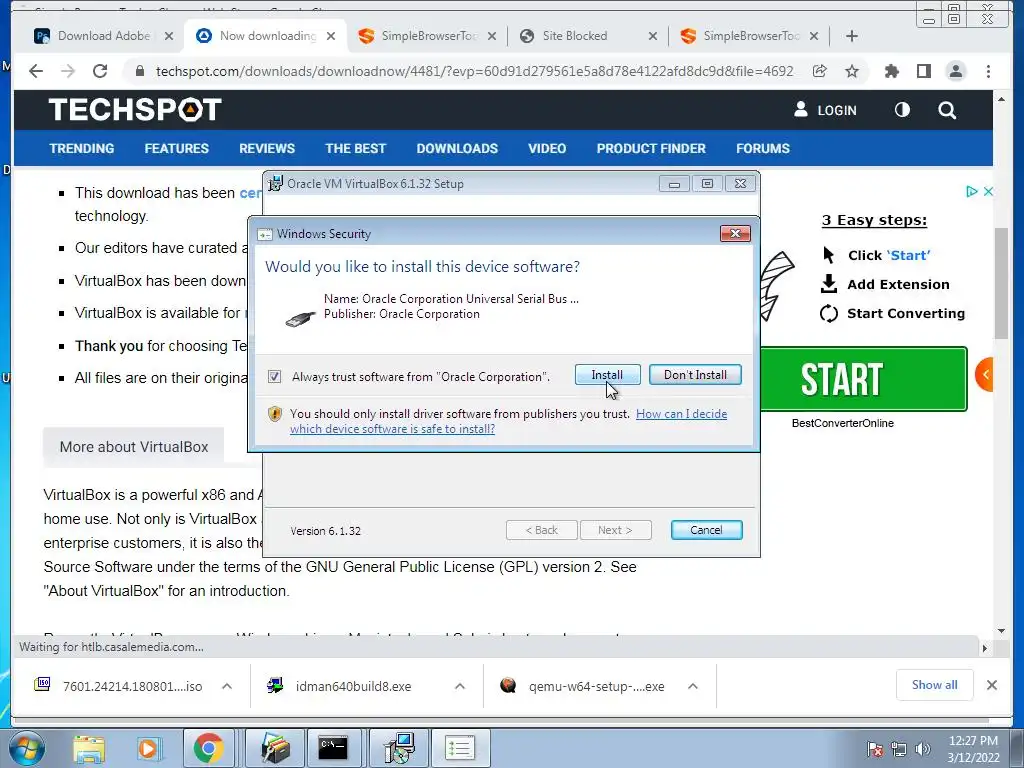Screen dimensions: 1024x768
Task: Click the Chrome taskbar icon
Action: click(x=208, y=748)
